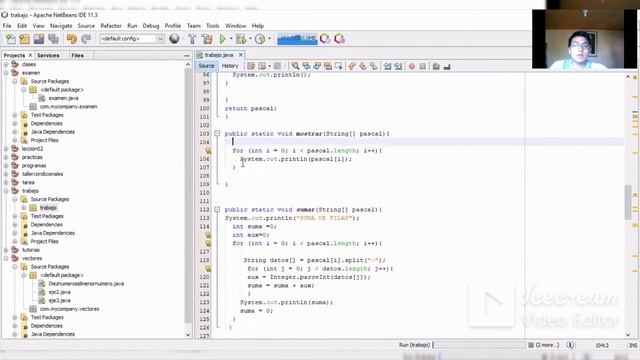Click the memory usage bar
The image size is (640, 360).
(x=297, y=39)
